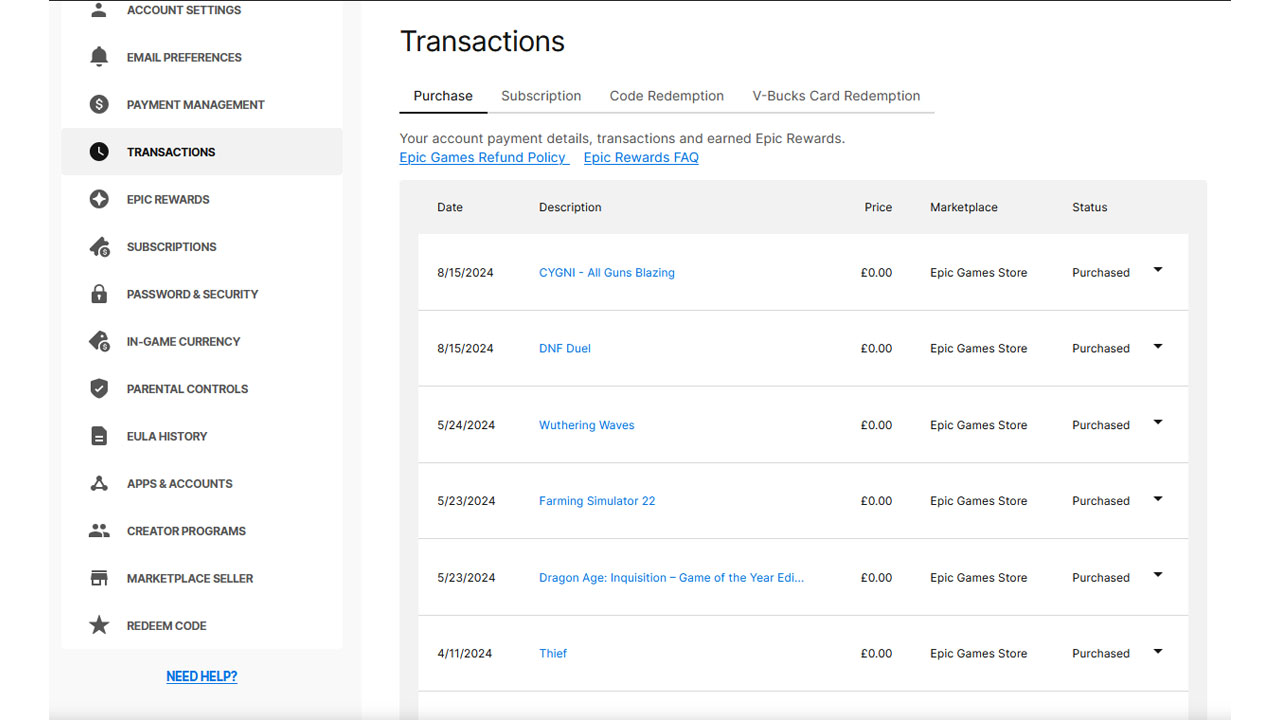The height and width of the screenshot is (720, 1280).
Task: Click the Email Preferences bell icon
Action: [x=98, y=57]
